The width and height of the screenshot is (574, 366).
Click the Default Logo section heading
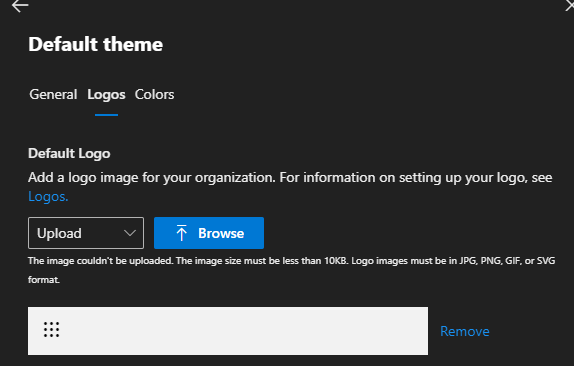(x=69, y=153)
